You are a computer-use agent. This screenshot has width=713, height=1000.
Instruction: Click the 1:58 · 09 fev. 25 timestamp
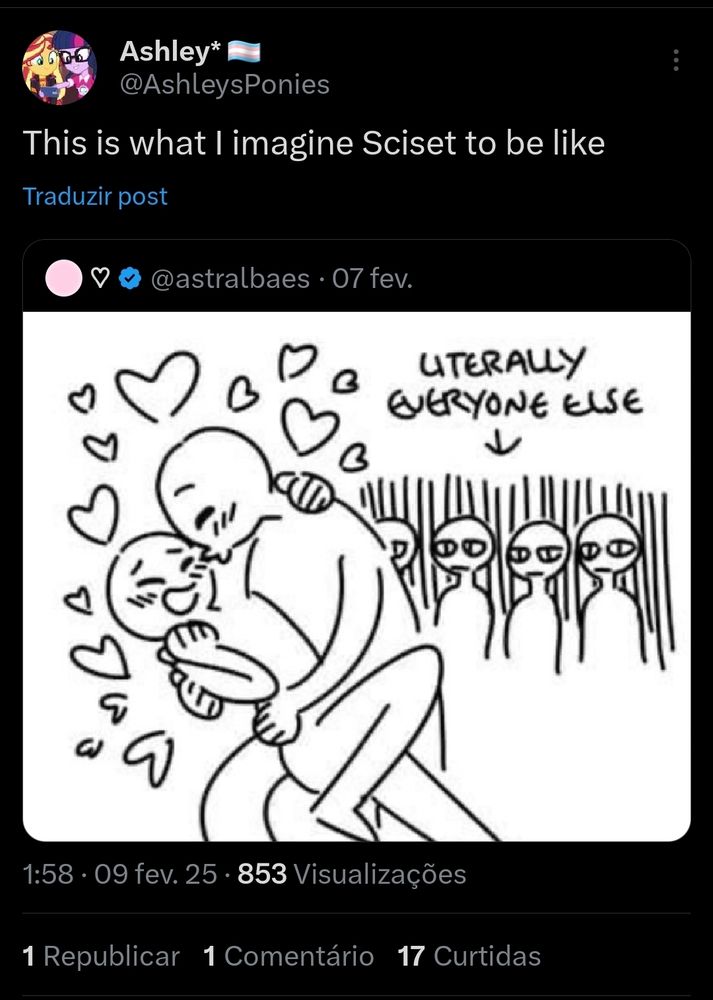click(x=120, y=874)
